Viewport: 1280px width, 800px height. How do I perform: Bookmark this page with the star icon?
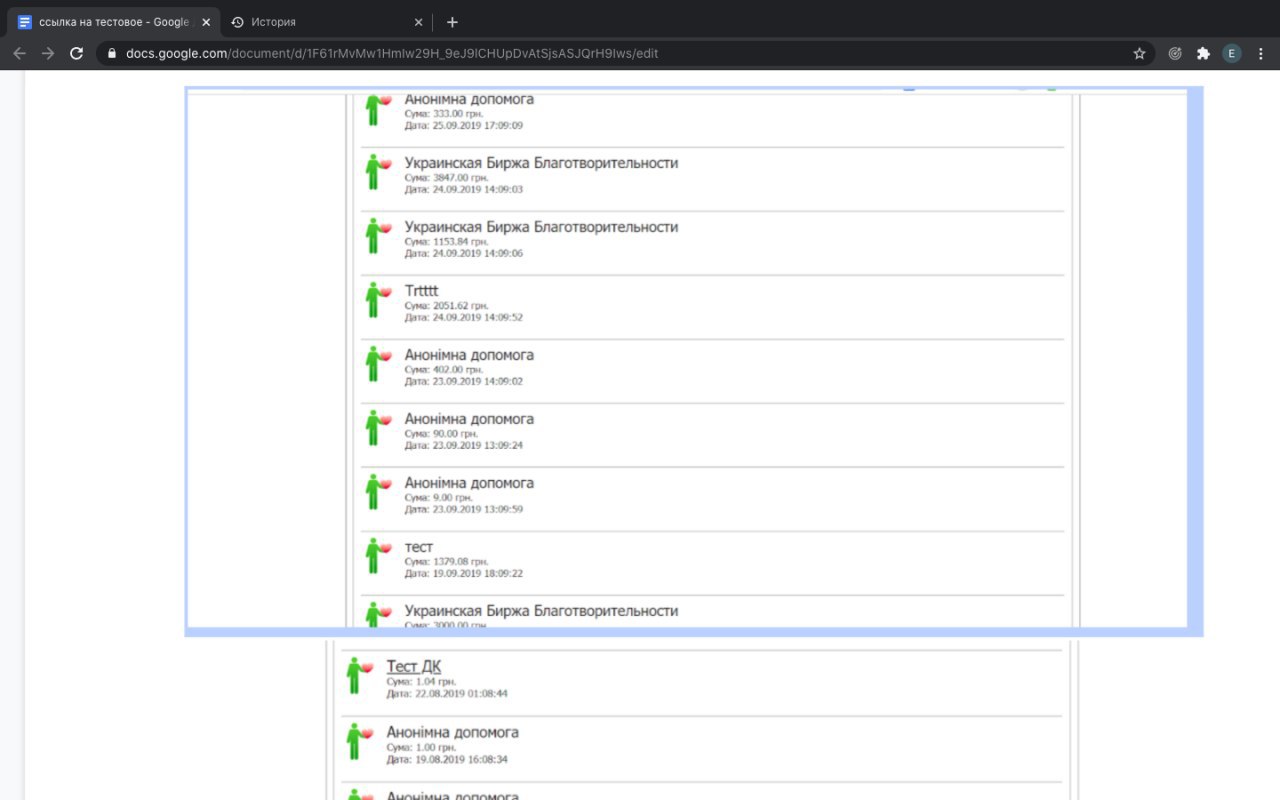coord(1139,54)
